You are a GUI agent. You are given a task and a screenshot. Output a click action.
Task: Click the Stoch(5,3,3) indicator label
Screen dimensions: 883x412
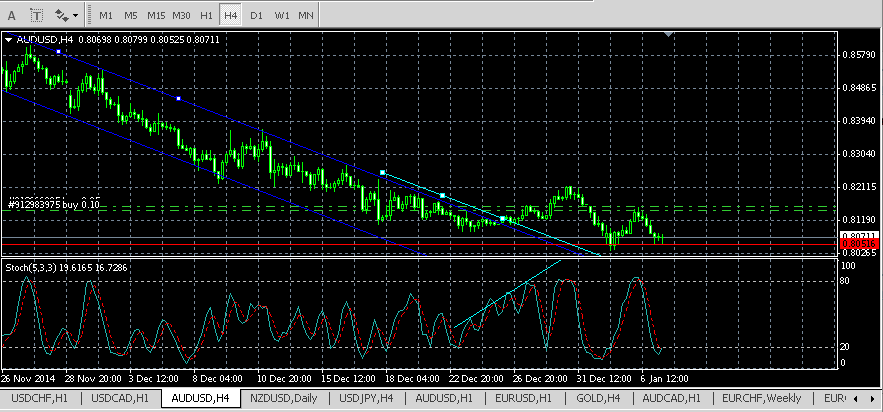(x=66, y=268)
